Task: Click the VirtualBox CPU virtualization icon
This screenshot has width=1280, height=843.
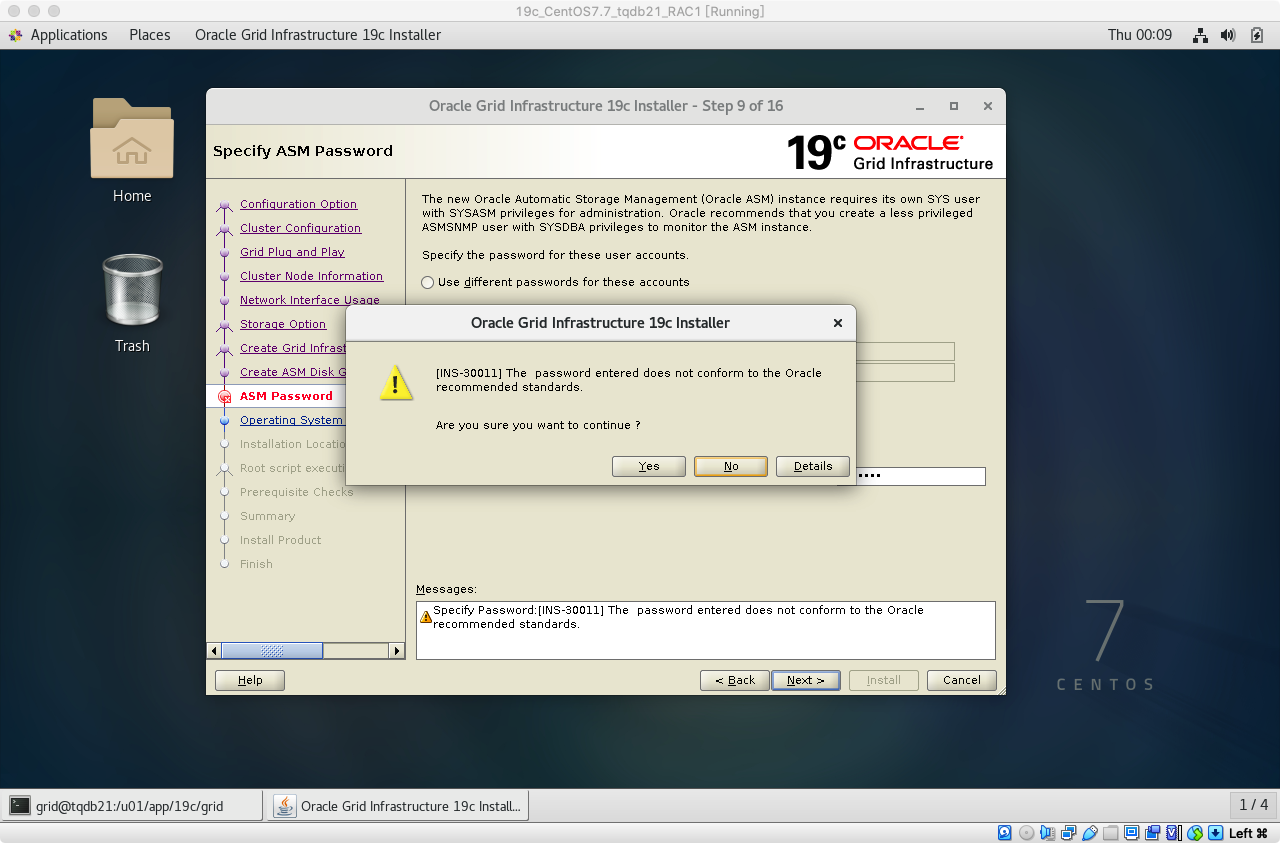Action: pos(1174,832)
